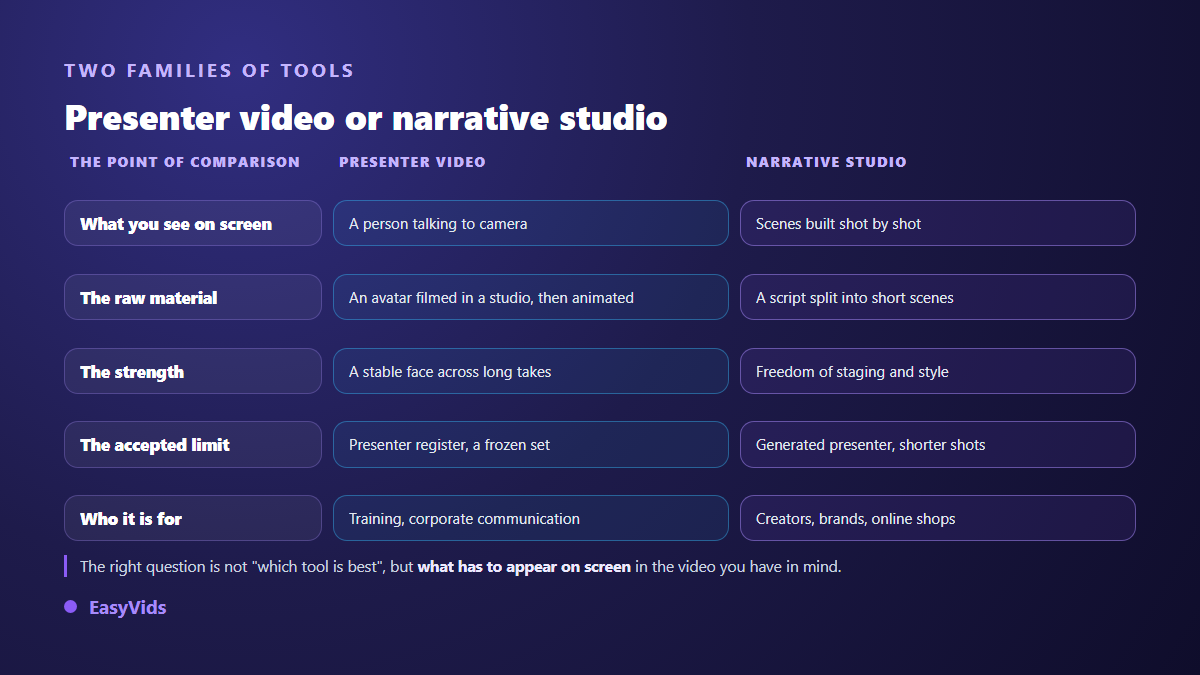The height and width of the screenshot is (675, 1200).
Task: Click the bold 'what has to appear on screen' phrase
Action: [524, 567]
